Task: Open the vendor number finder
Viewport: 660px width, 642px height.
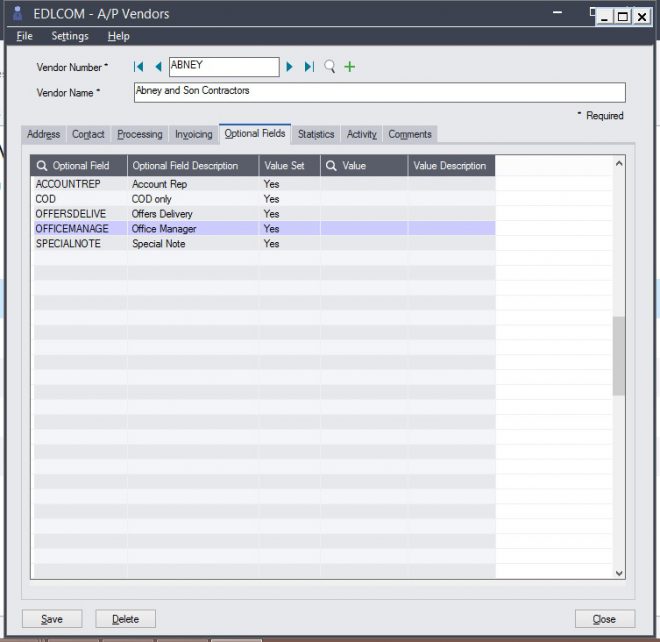Action: [x=330, y=67]
